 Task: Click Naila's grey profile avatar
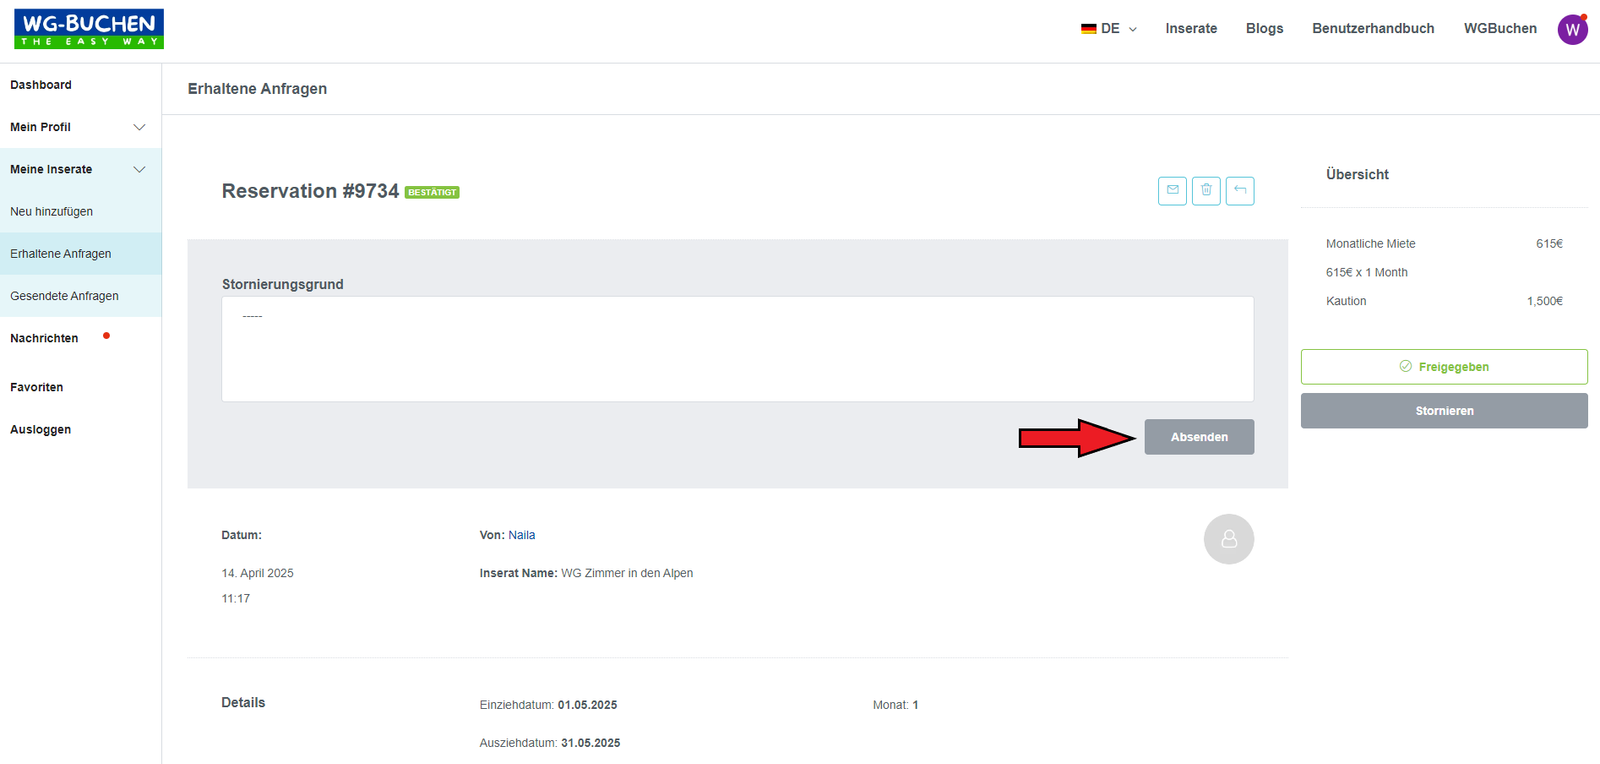pos(1229,539)
